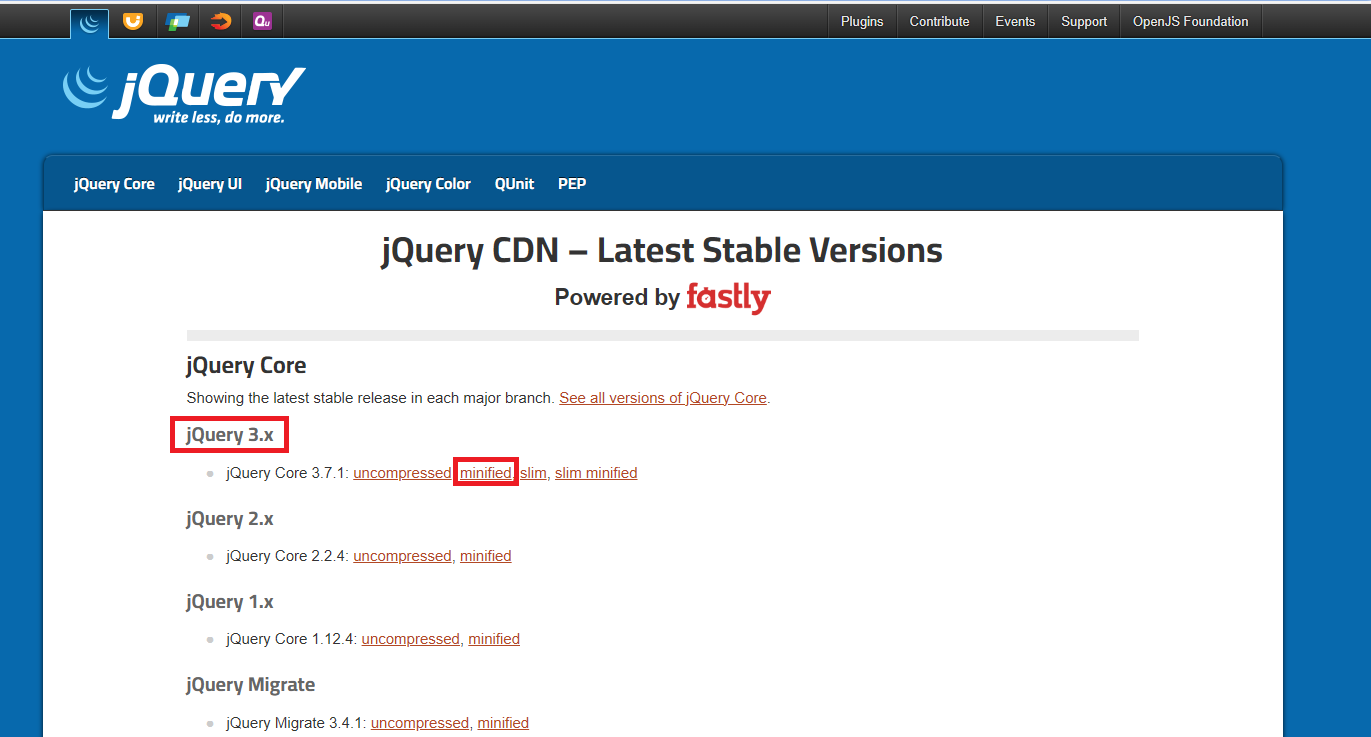Select the jQuery Core section heading
The width and height of the screenshot is (1371, 737).
(x=246, y=366)
